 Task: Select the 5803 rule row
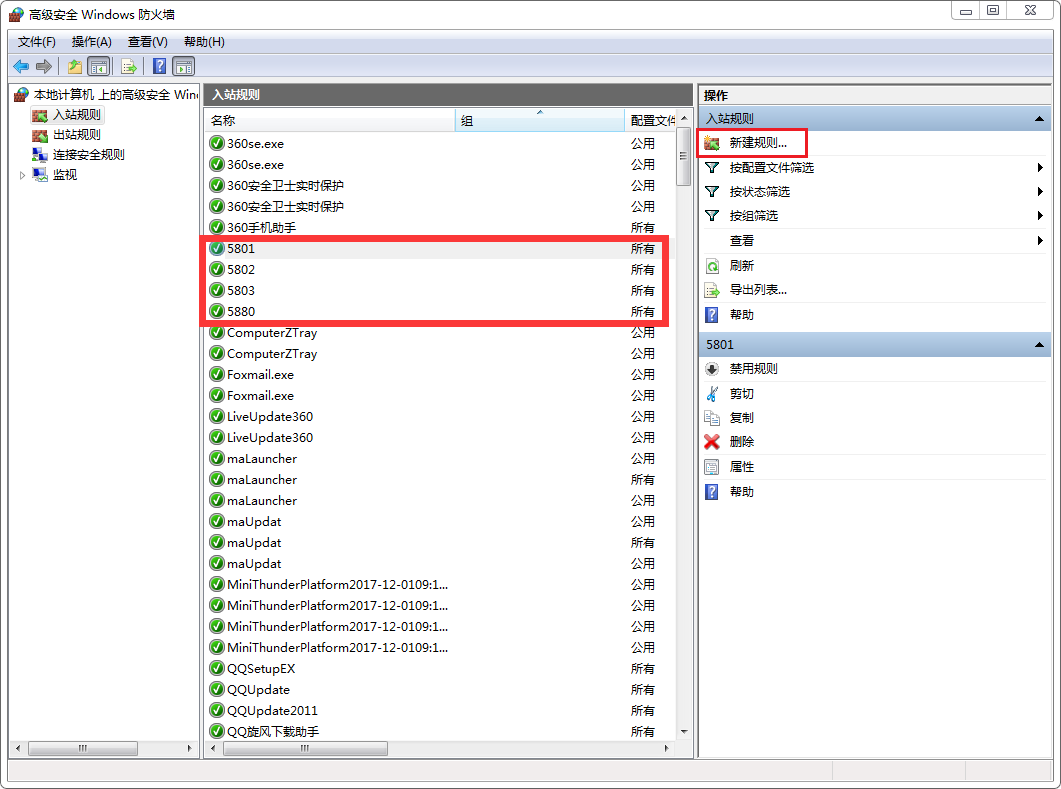point(439,290)
